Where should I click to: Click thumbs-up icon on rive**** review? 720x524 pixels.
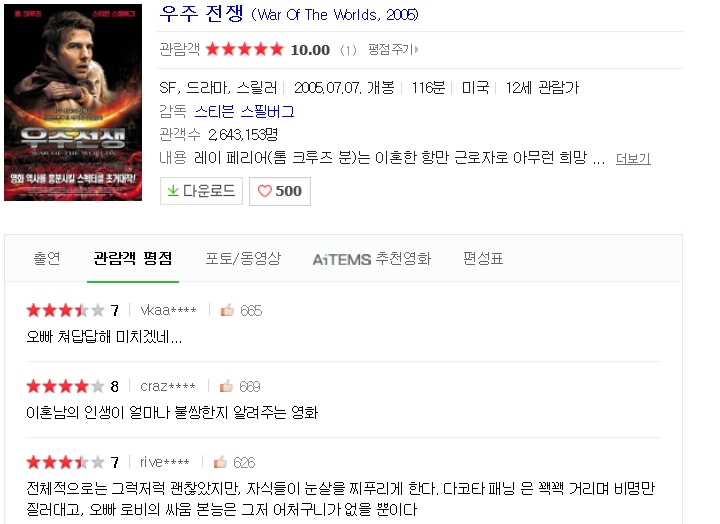[220, 462]
